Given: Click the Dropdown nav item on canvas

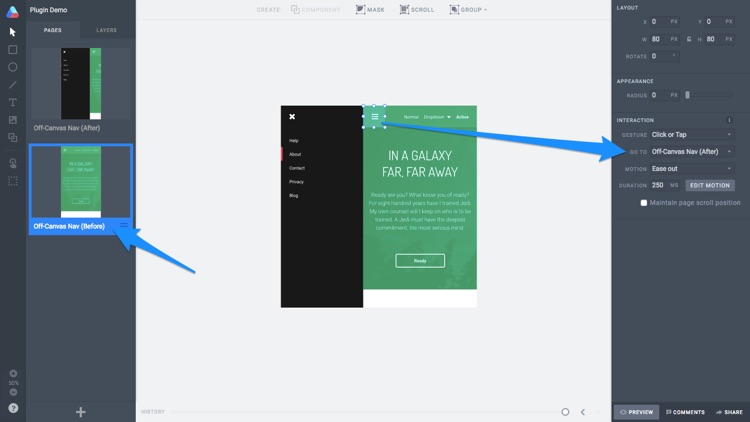Looking at the screenshot, I should tap(437, 117).
